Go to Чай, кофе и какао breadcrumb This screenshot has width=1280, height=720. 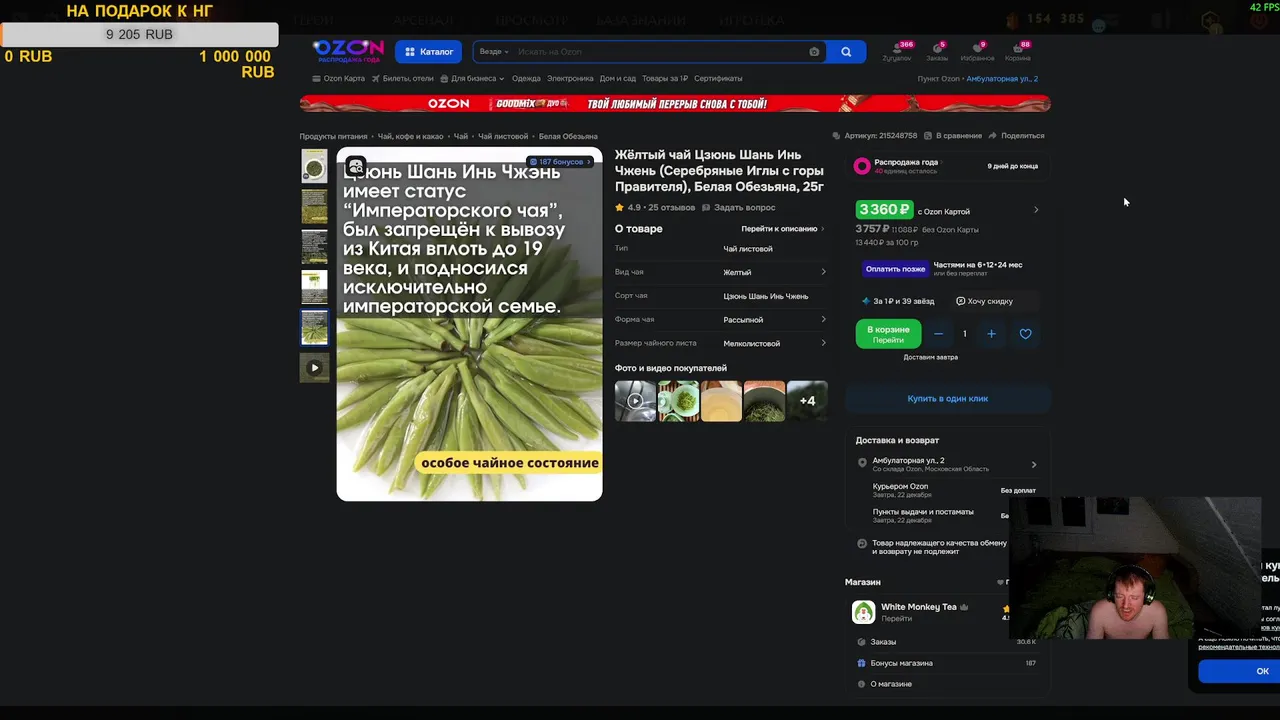(410, 136)
